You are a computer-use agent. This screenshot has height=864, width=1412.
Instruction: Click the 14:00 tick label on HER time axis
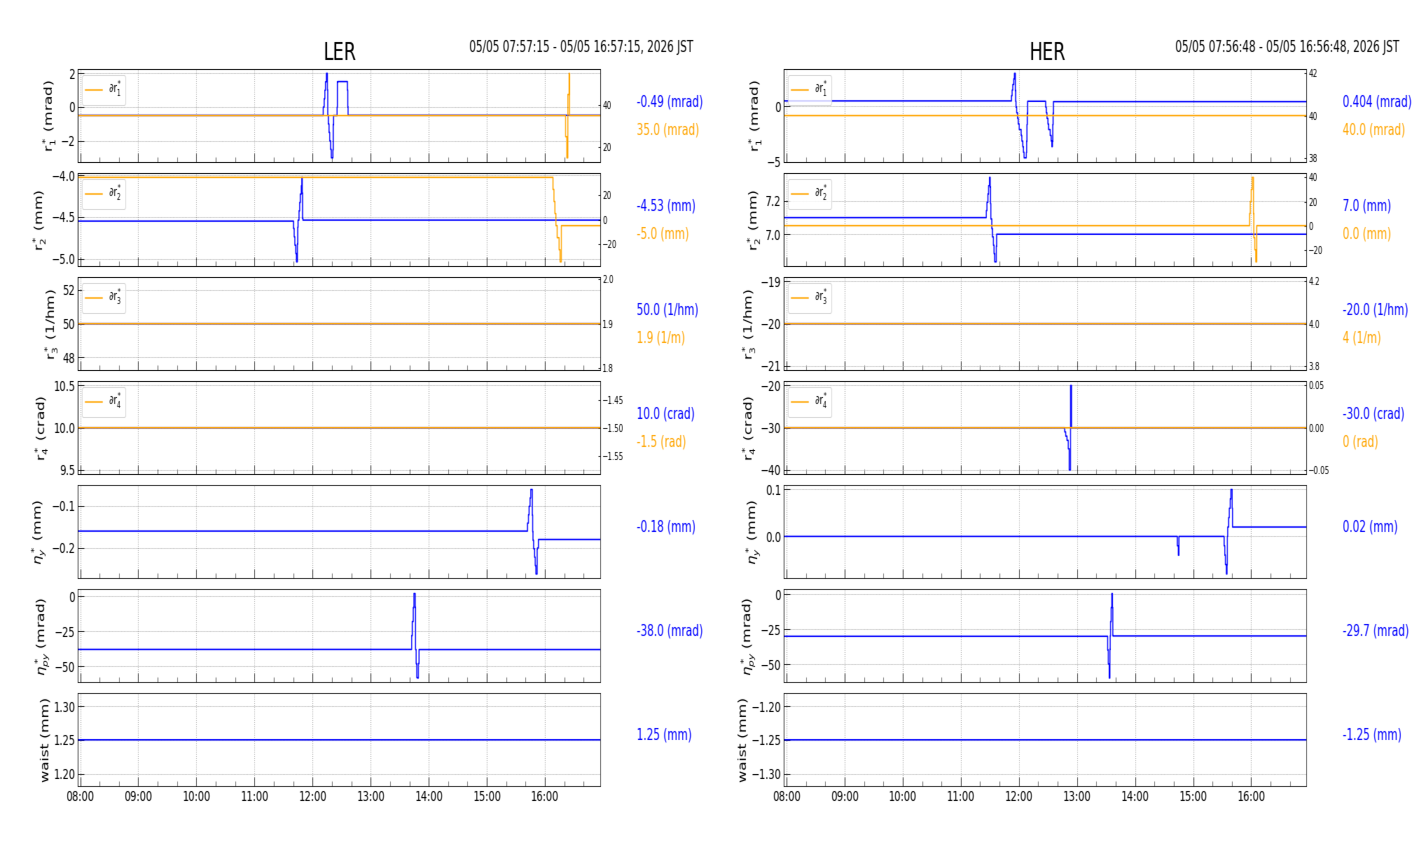(x=1135, y=797)
